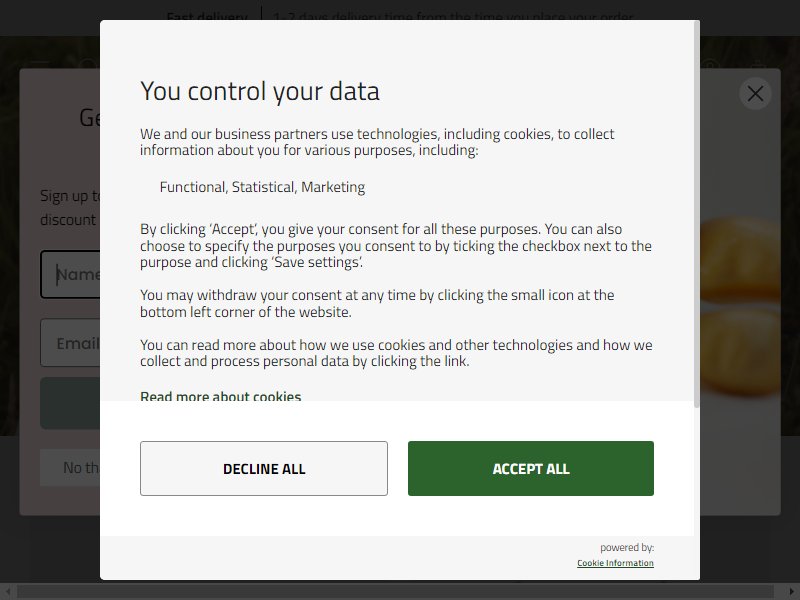The width and height of the screenshot is (800, 600).
Task: Click the page's horizontal scrollbar track
Action: point(400,592)
